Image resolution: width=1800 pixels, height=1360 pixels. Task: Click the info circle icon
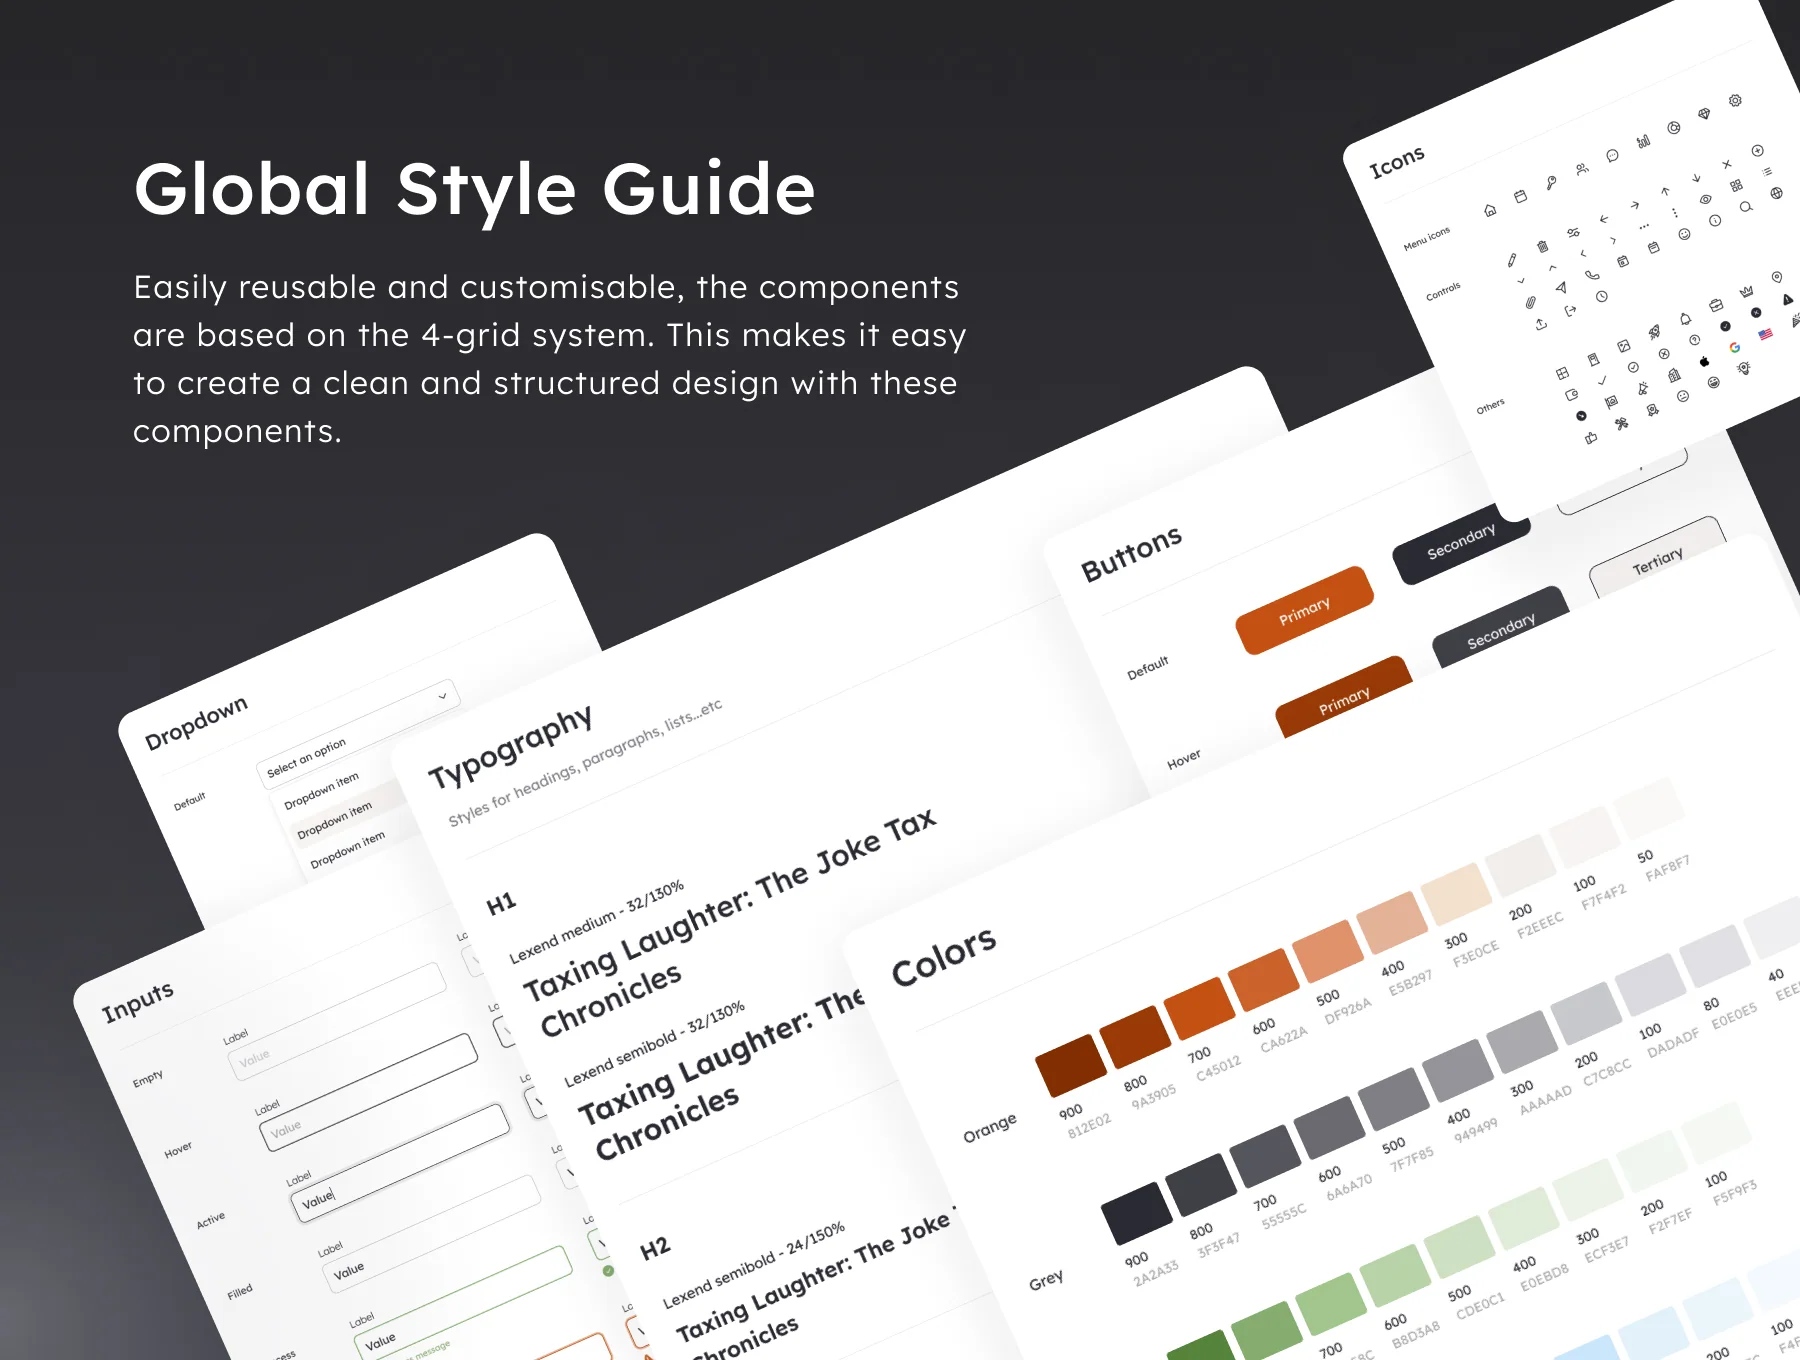(x=1715, y=220)
